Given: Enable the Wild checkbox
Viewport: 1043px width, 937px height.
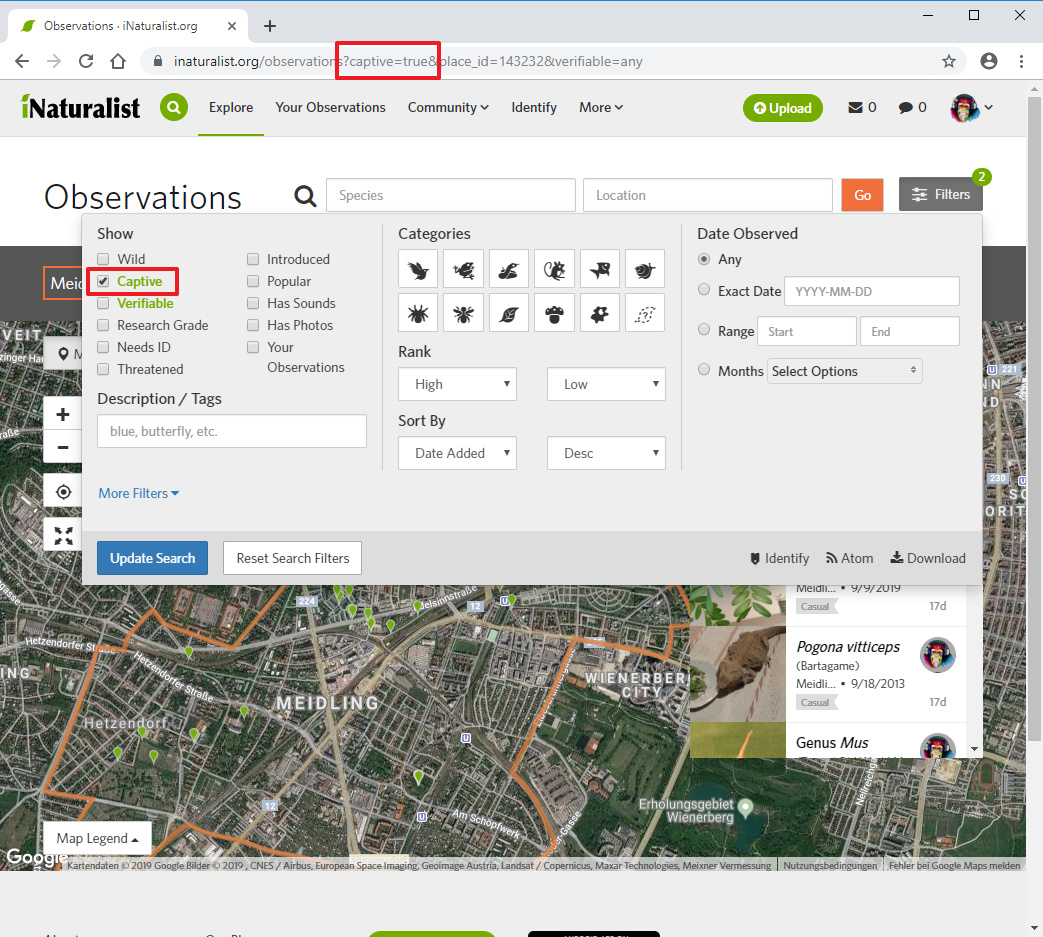Looking at the screenshot, I should click(x=103, y=259).
